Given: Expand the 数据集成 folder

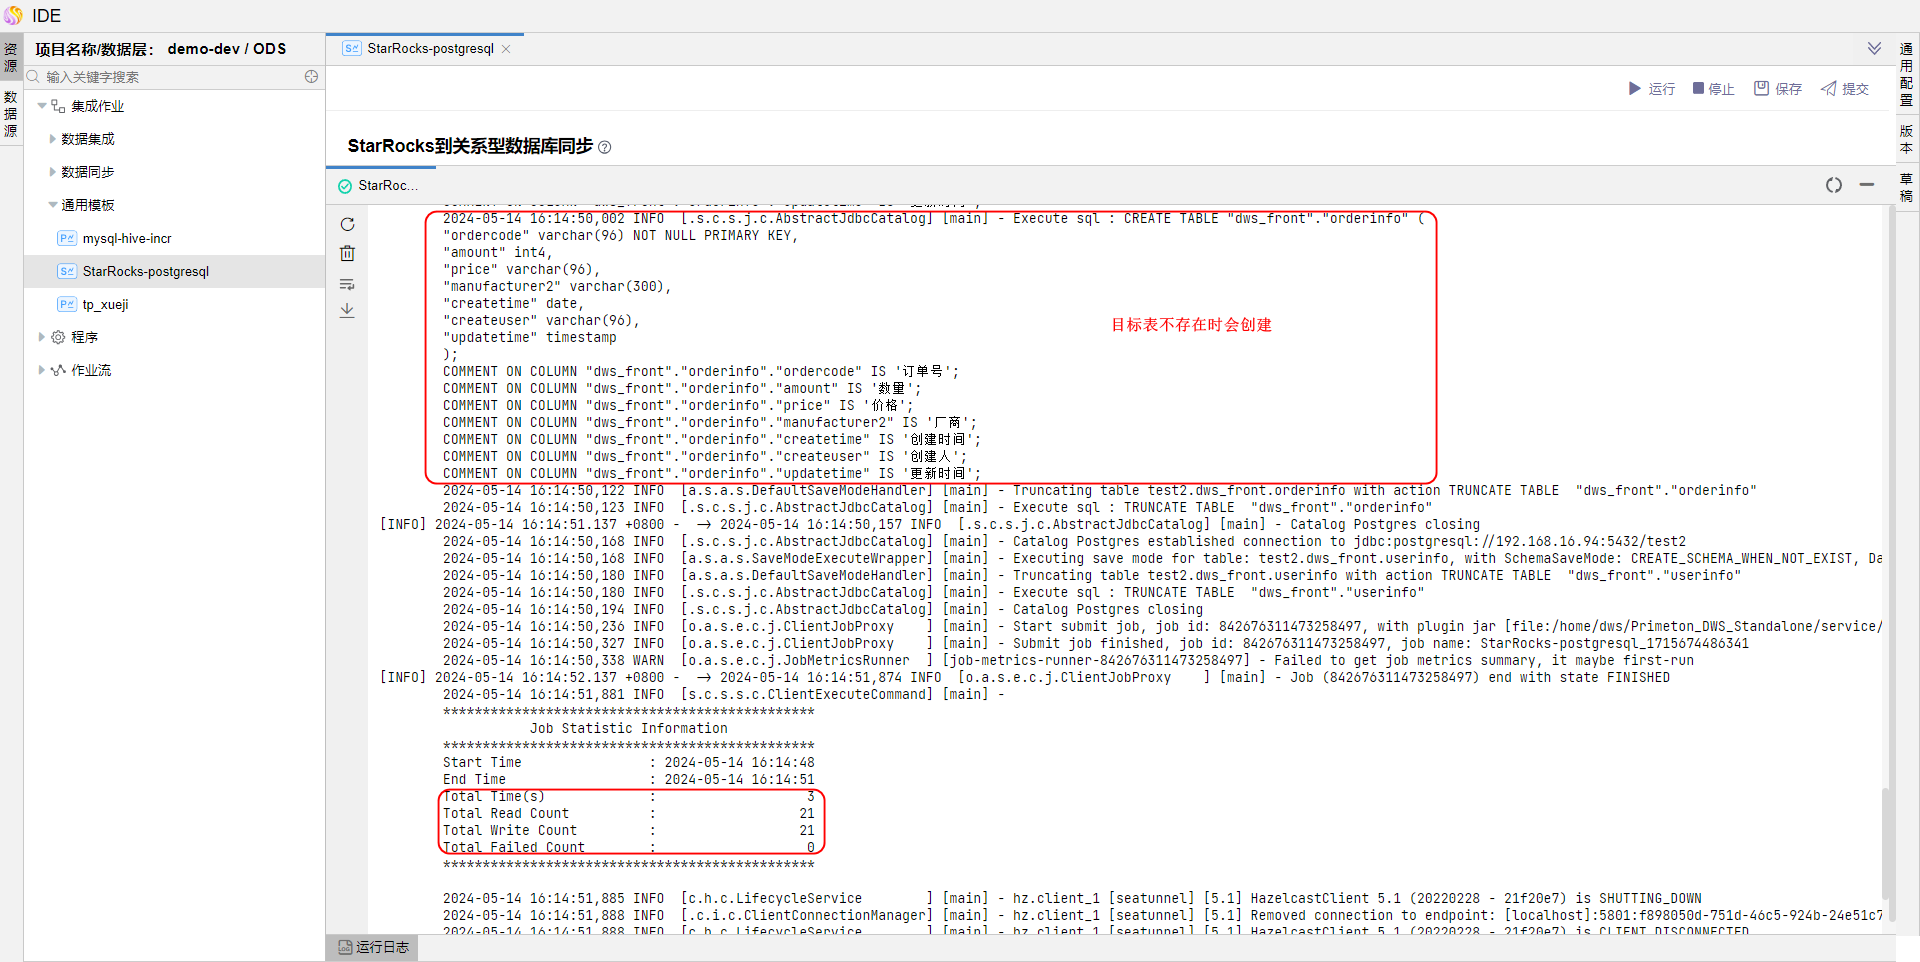Looking at the screenshot, I should pos(53,139).
